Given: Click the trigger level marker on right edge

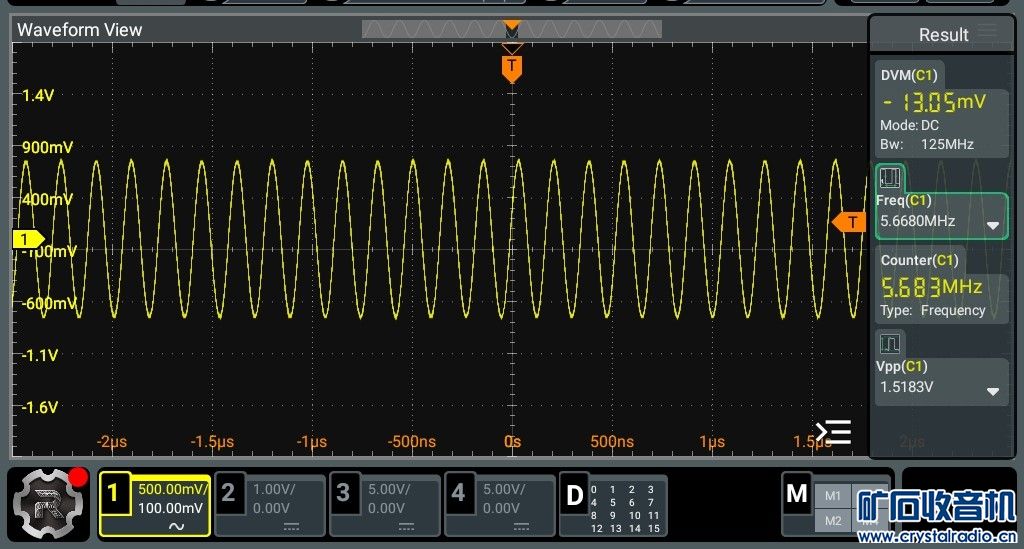Looking at the screenshot, I should (849, 222).
